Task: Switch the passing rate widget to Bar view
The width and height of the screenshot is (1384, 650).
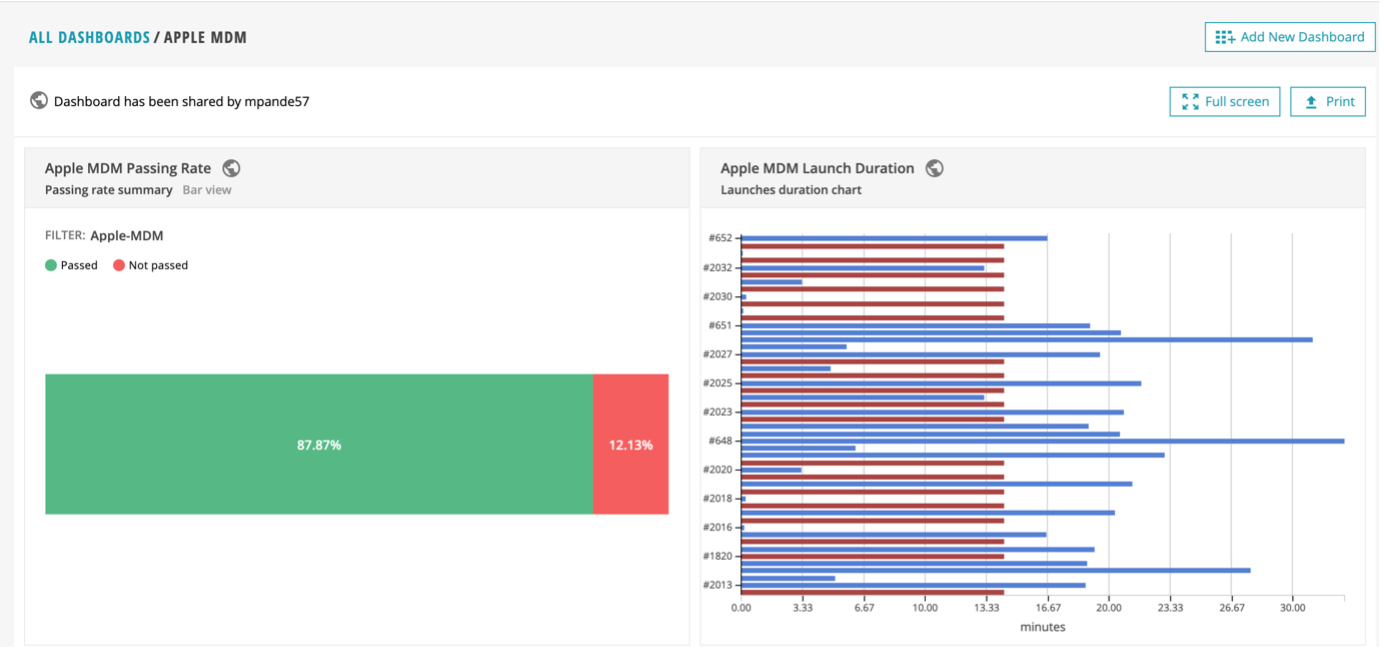Action: coord(208,189)
